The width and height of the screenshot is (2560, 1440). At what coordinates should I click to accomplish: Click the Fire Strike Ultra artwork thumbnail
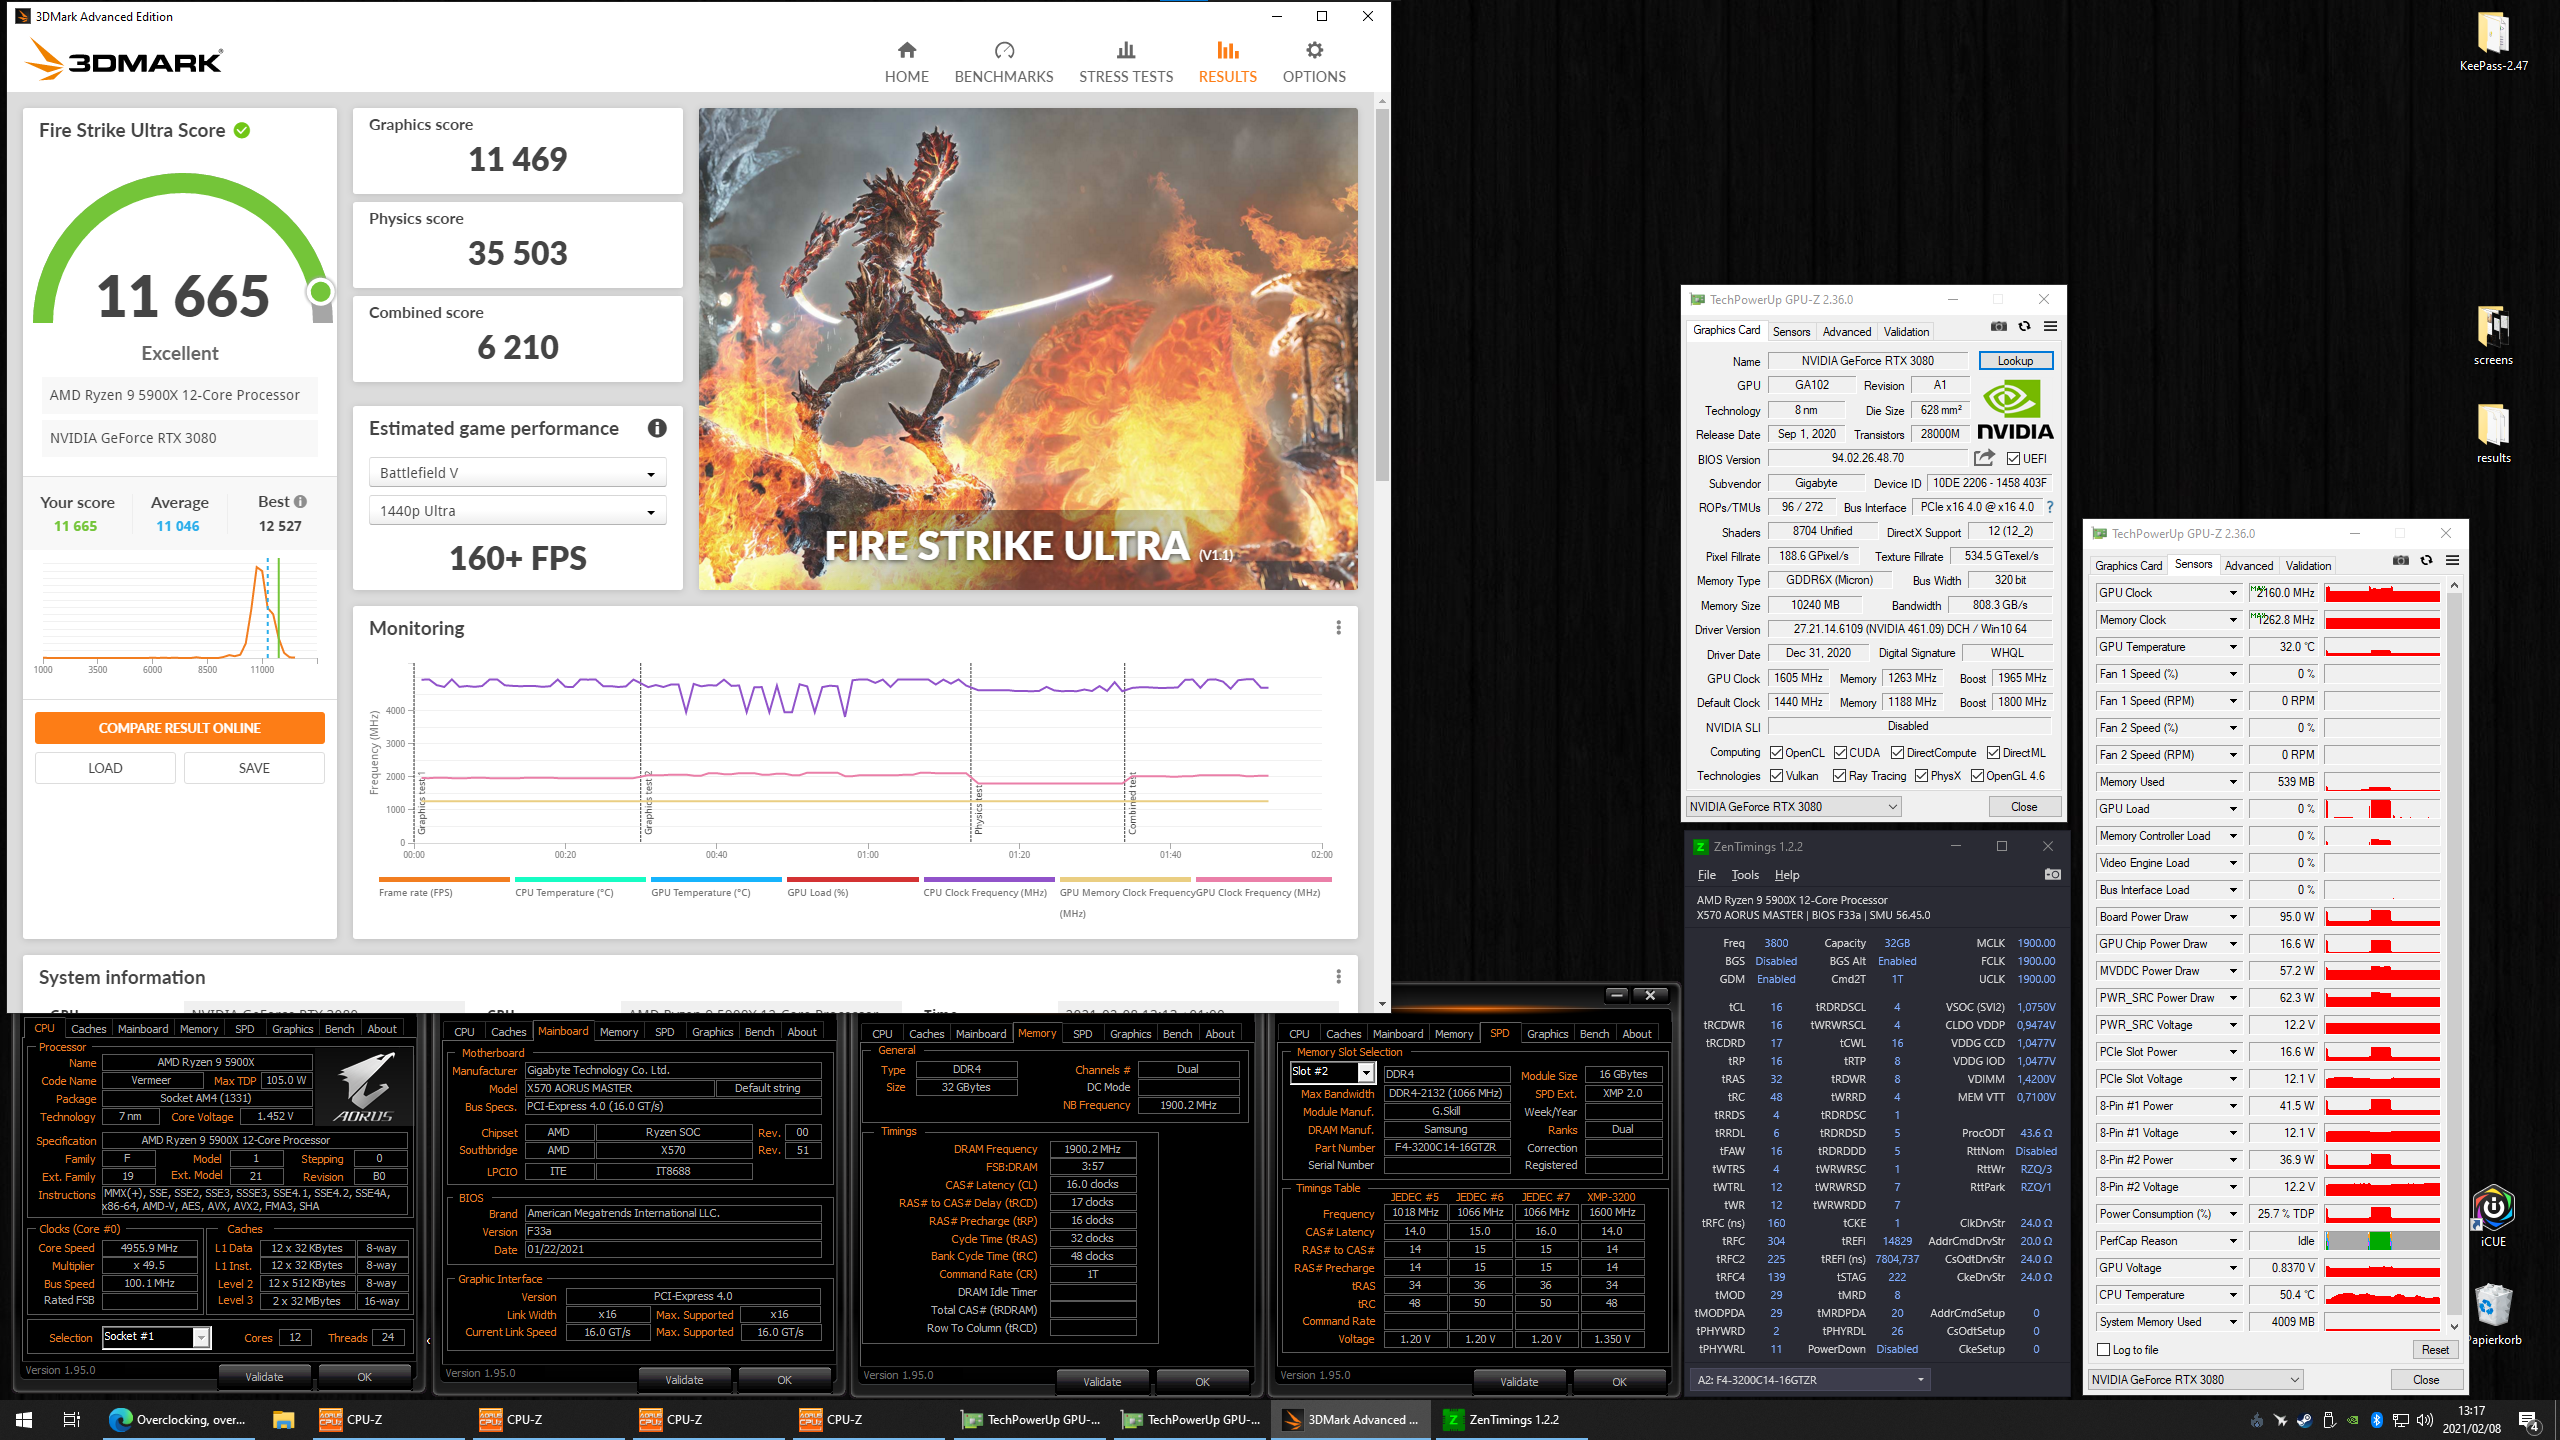pos(1028,348)
